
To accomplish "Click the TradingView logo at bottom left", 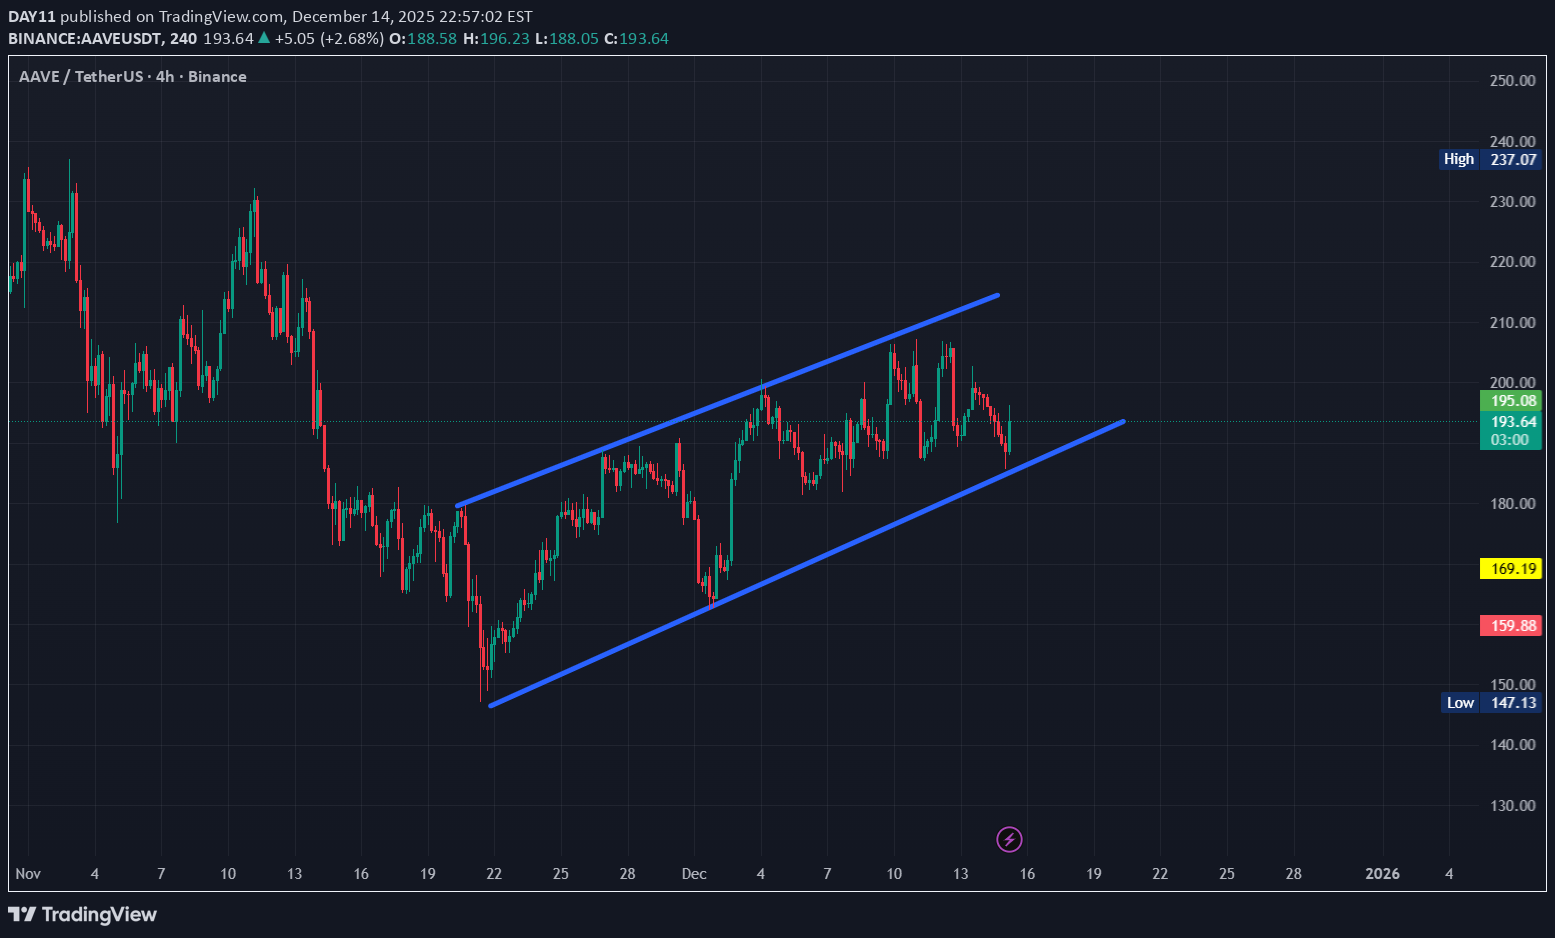I will [82, 914].
